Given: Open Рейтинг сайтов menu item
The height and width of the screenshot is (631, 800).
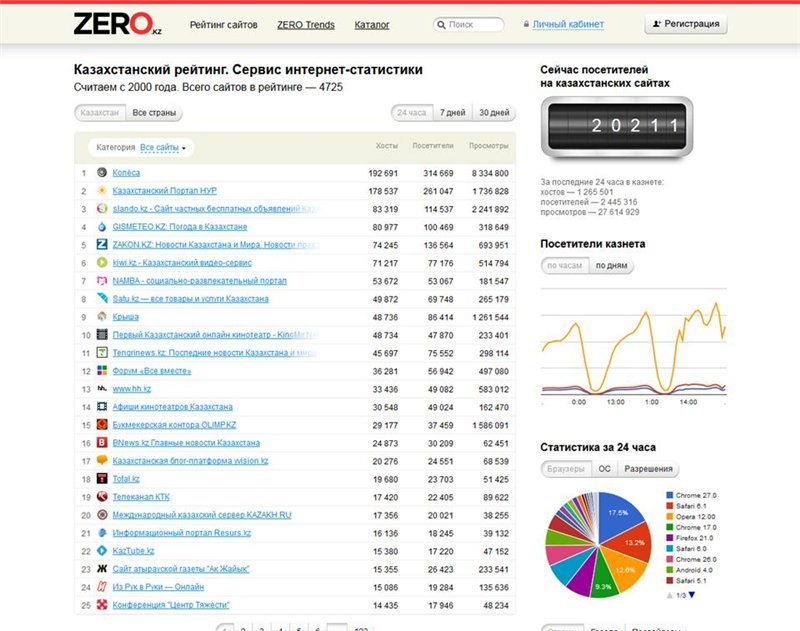Looking at the screenshot, I should pyautogui.click(x=223, y=24).
